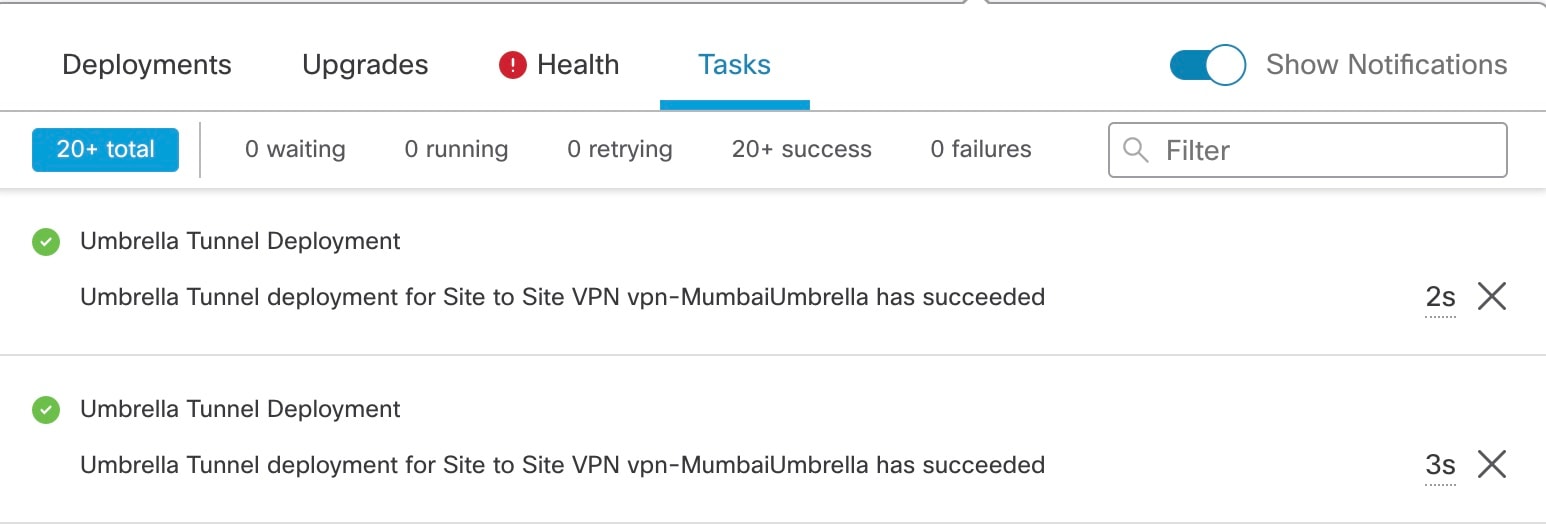Click into the Filter text field
Viewport: 1546px width, 530px height.
pos(1307,150)
